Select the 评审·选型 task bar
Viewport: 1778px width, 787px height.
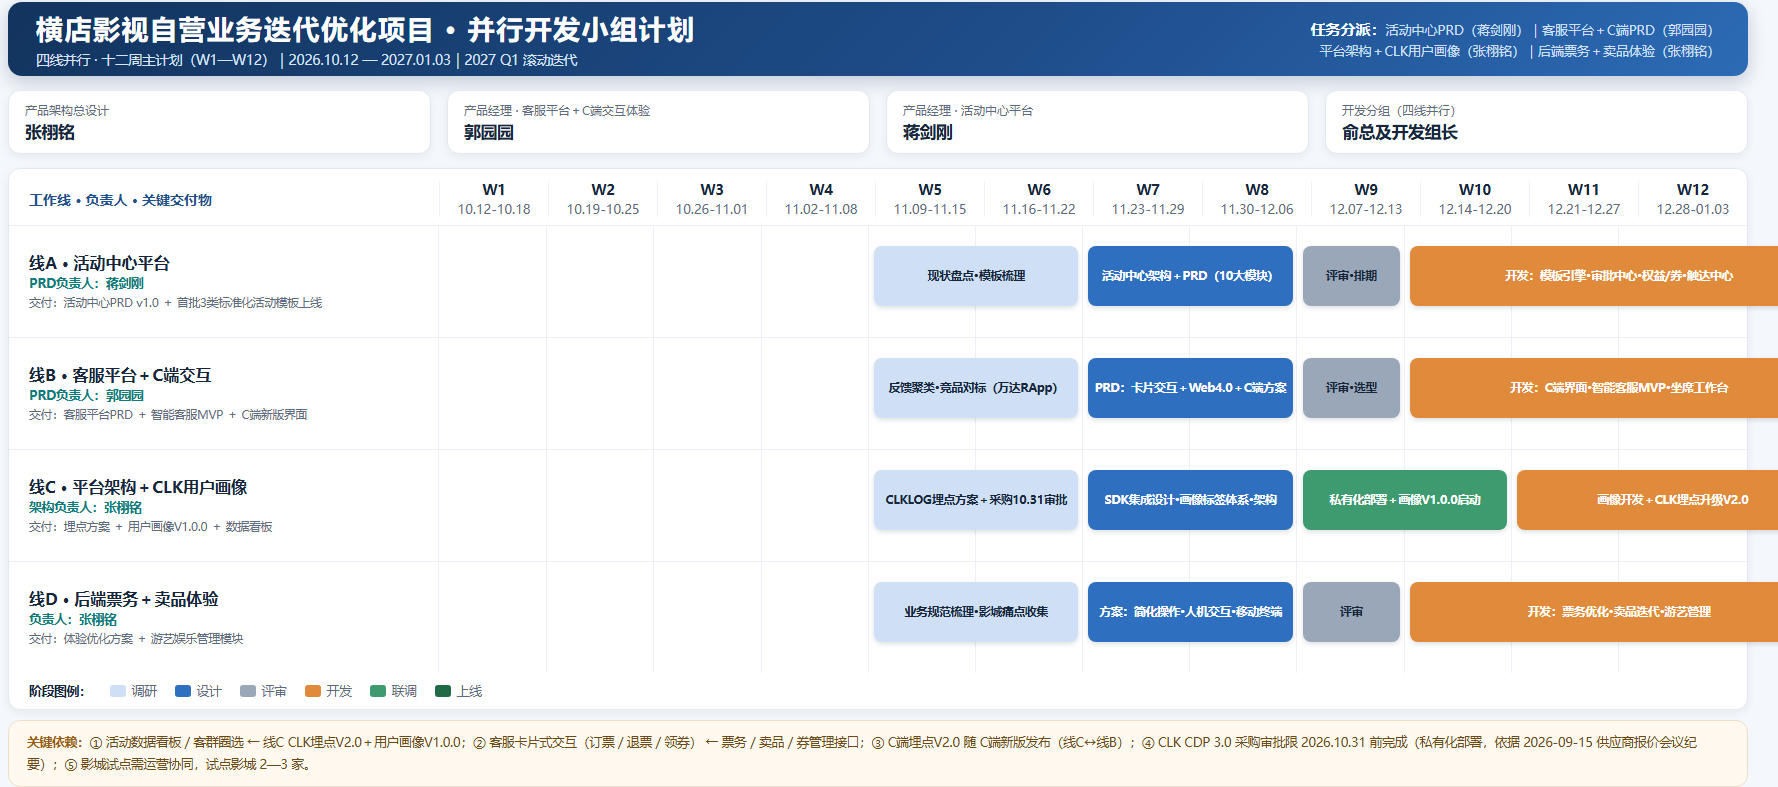(x=1351, y=388)
